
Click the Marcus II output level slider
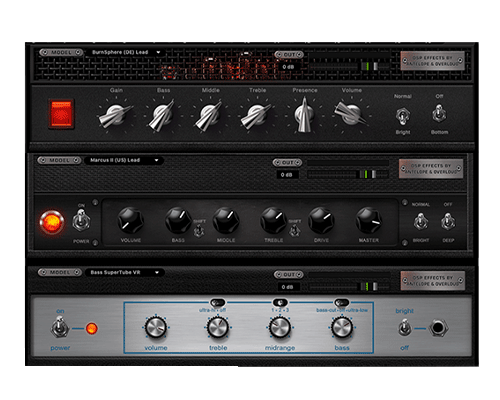click(x=348, y=174)
